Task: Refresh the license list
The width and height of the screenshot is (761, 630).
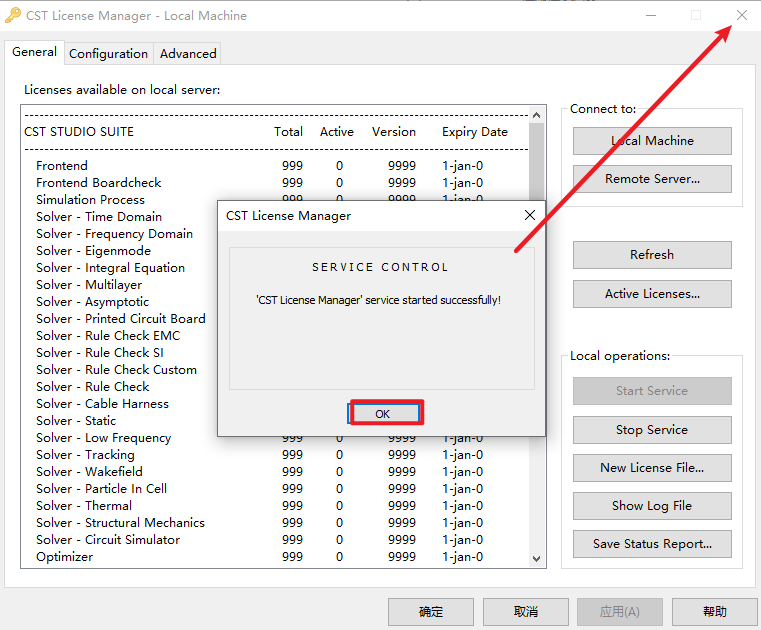Action: pos(652,255)
